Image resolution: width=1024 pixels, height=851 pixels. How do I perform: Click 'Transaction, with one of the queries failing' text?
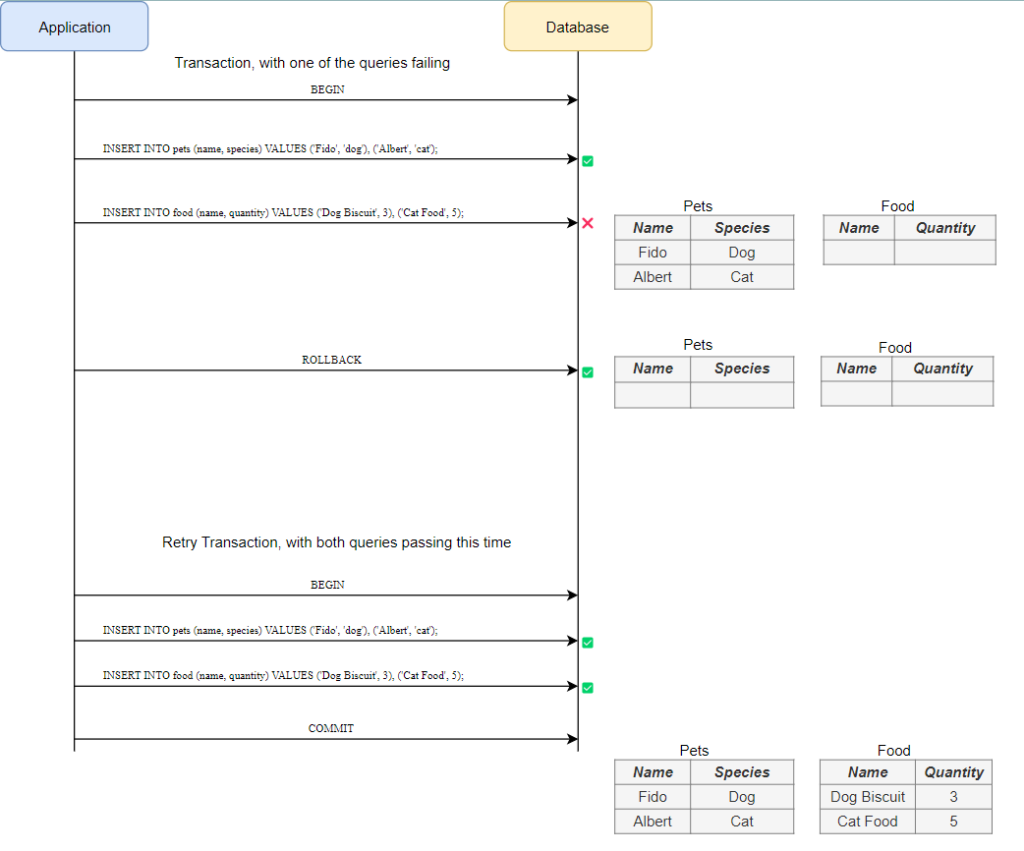(x=312, y=63)
